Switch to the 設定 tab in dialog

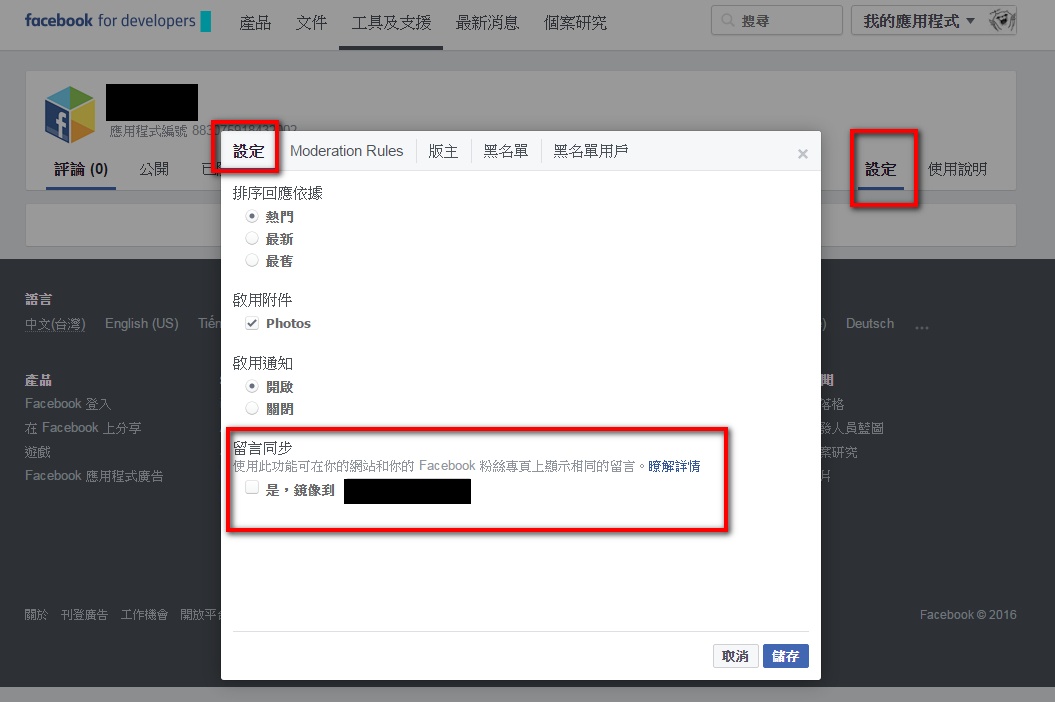[x=249, y=151]
